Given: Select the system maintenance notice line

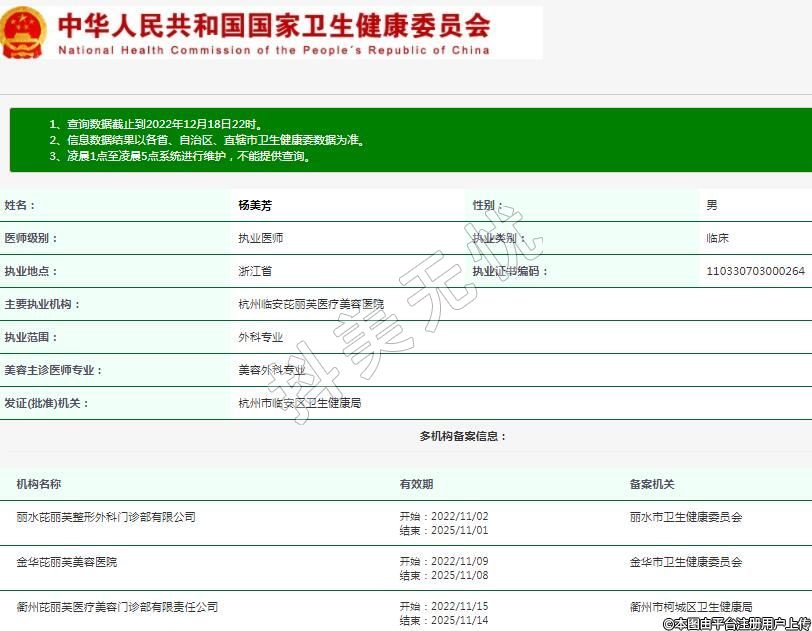Looking at the screenshot, I should [180, 156].
